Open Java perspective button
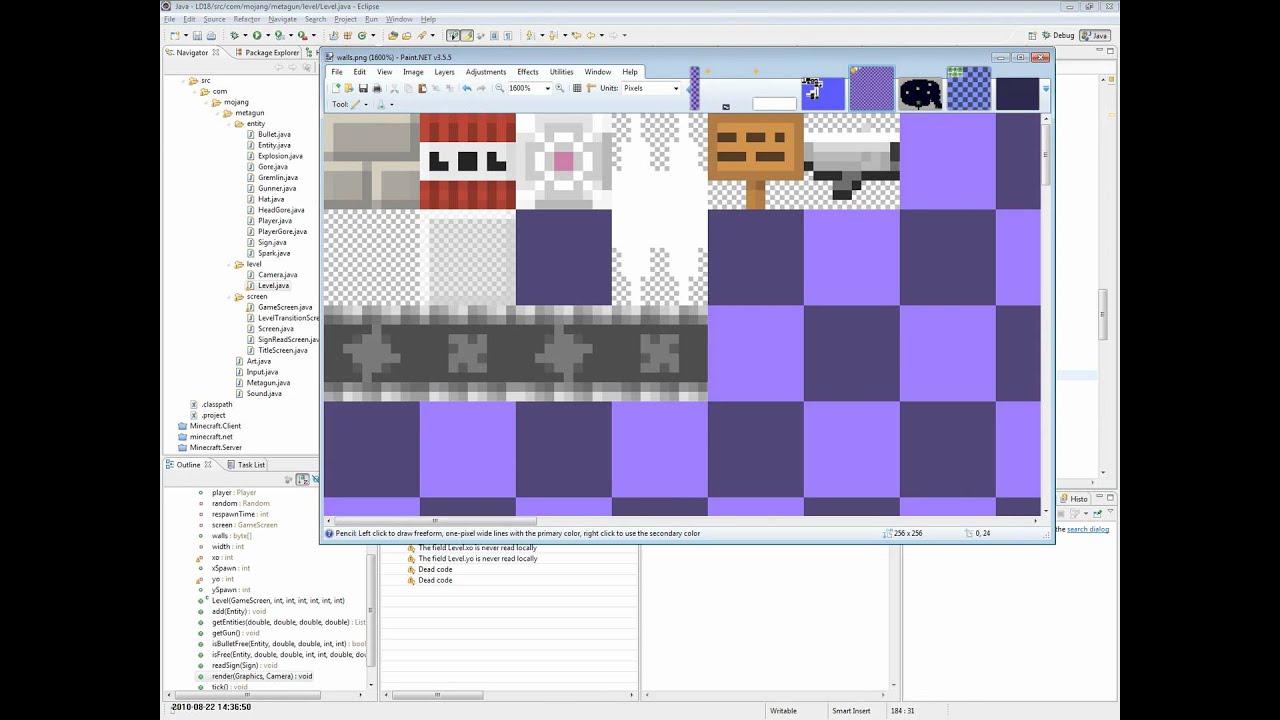Viewport: 1280px width, 720px height. [x=1094, y=35]
